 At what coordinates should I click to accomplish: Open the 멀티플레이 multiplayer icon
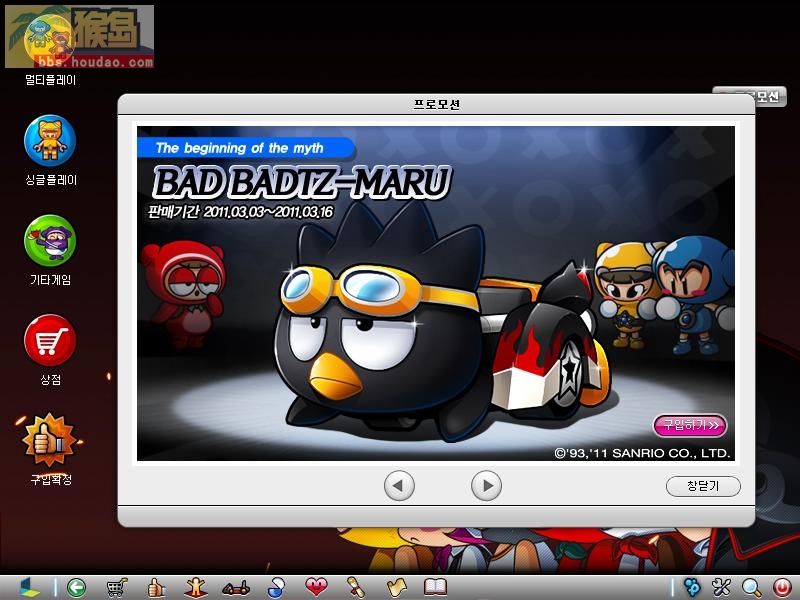[x=50, y=45]
